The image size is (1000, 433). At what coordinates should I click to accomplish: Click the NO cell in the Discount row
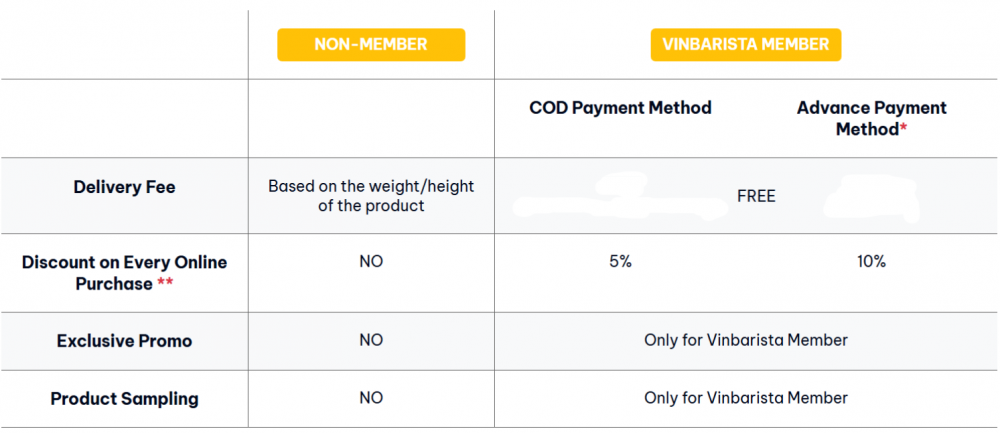371,261
